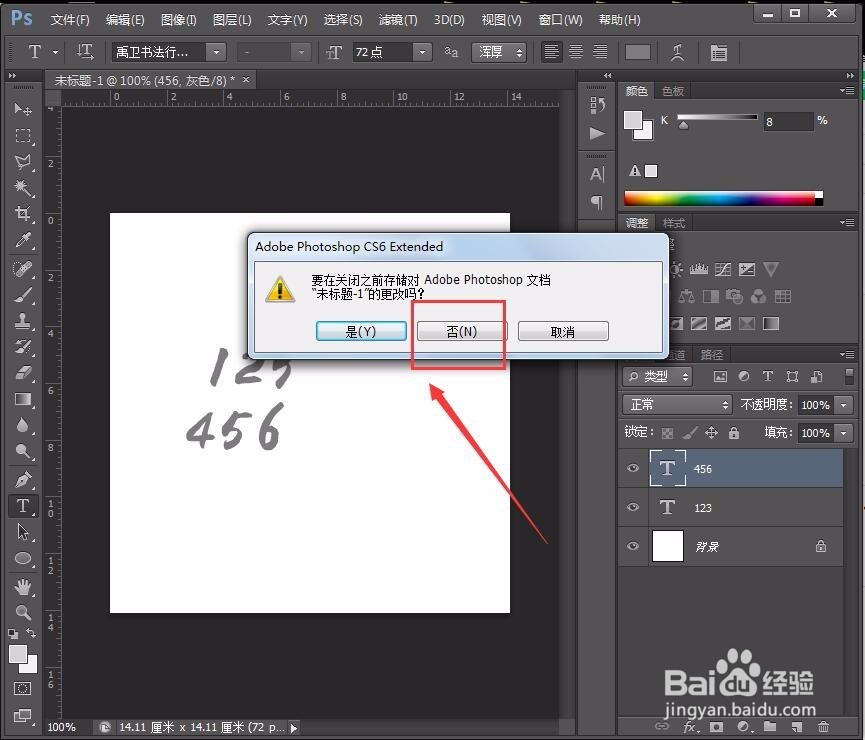This screenshot has height=740, width=865.
Task: Select the Crop tool
Action: coord(23,214)
